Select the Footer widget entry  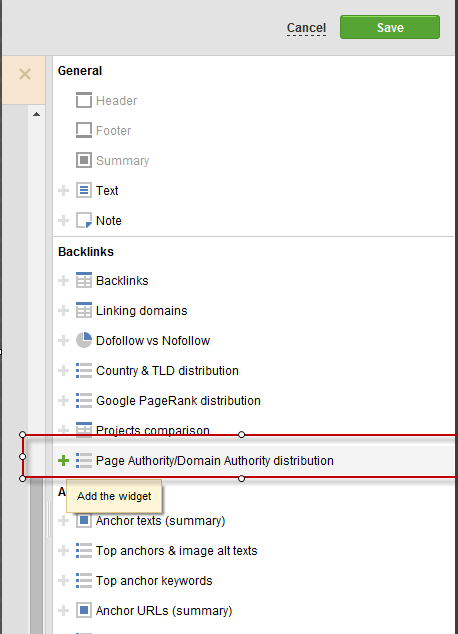[113, 130]
